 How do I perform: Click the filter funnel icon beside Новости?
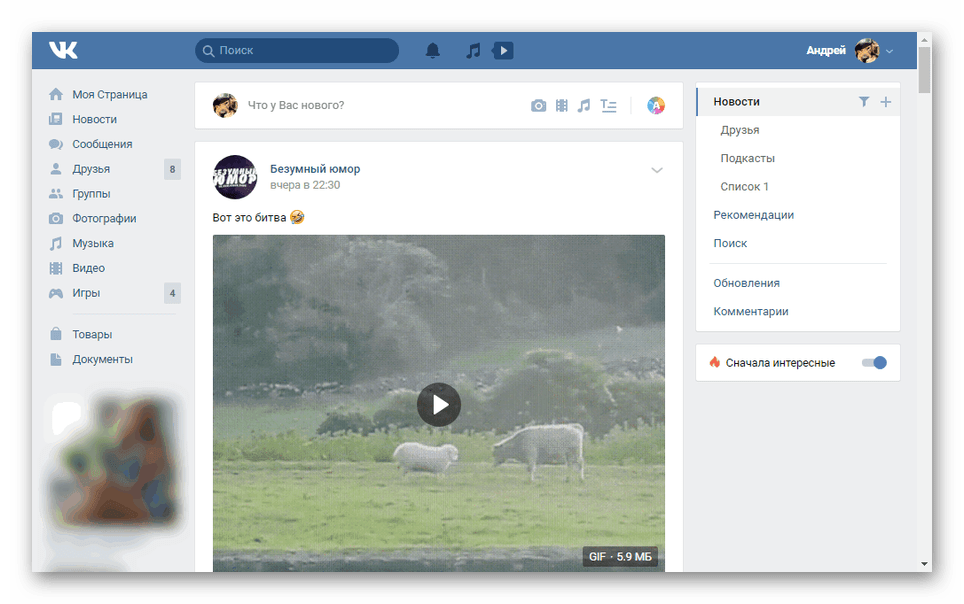coord(864,101)
